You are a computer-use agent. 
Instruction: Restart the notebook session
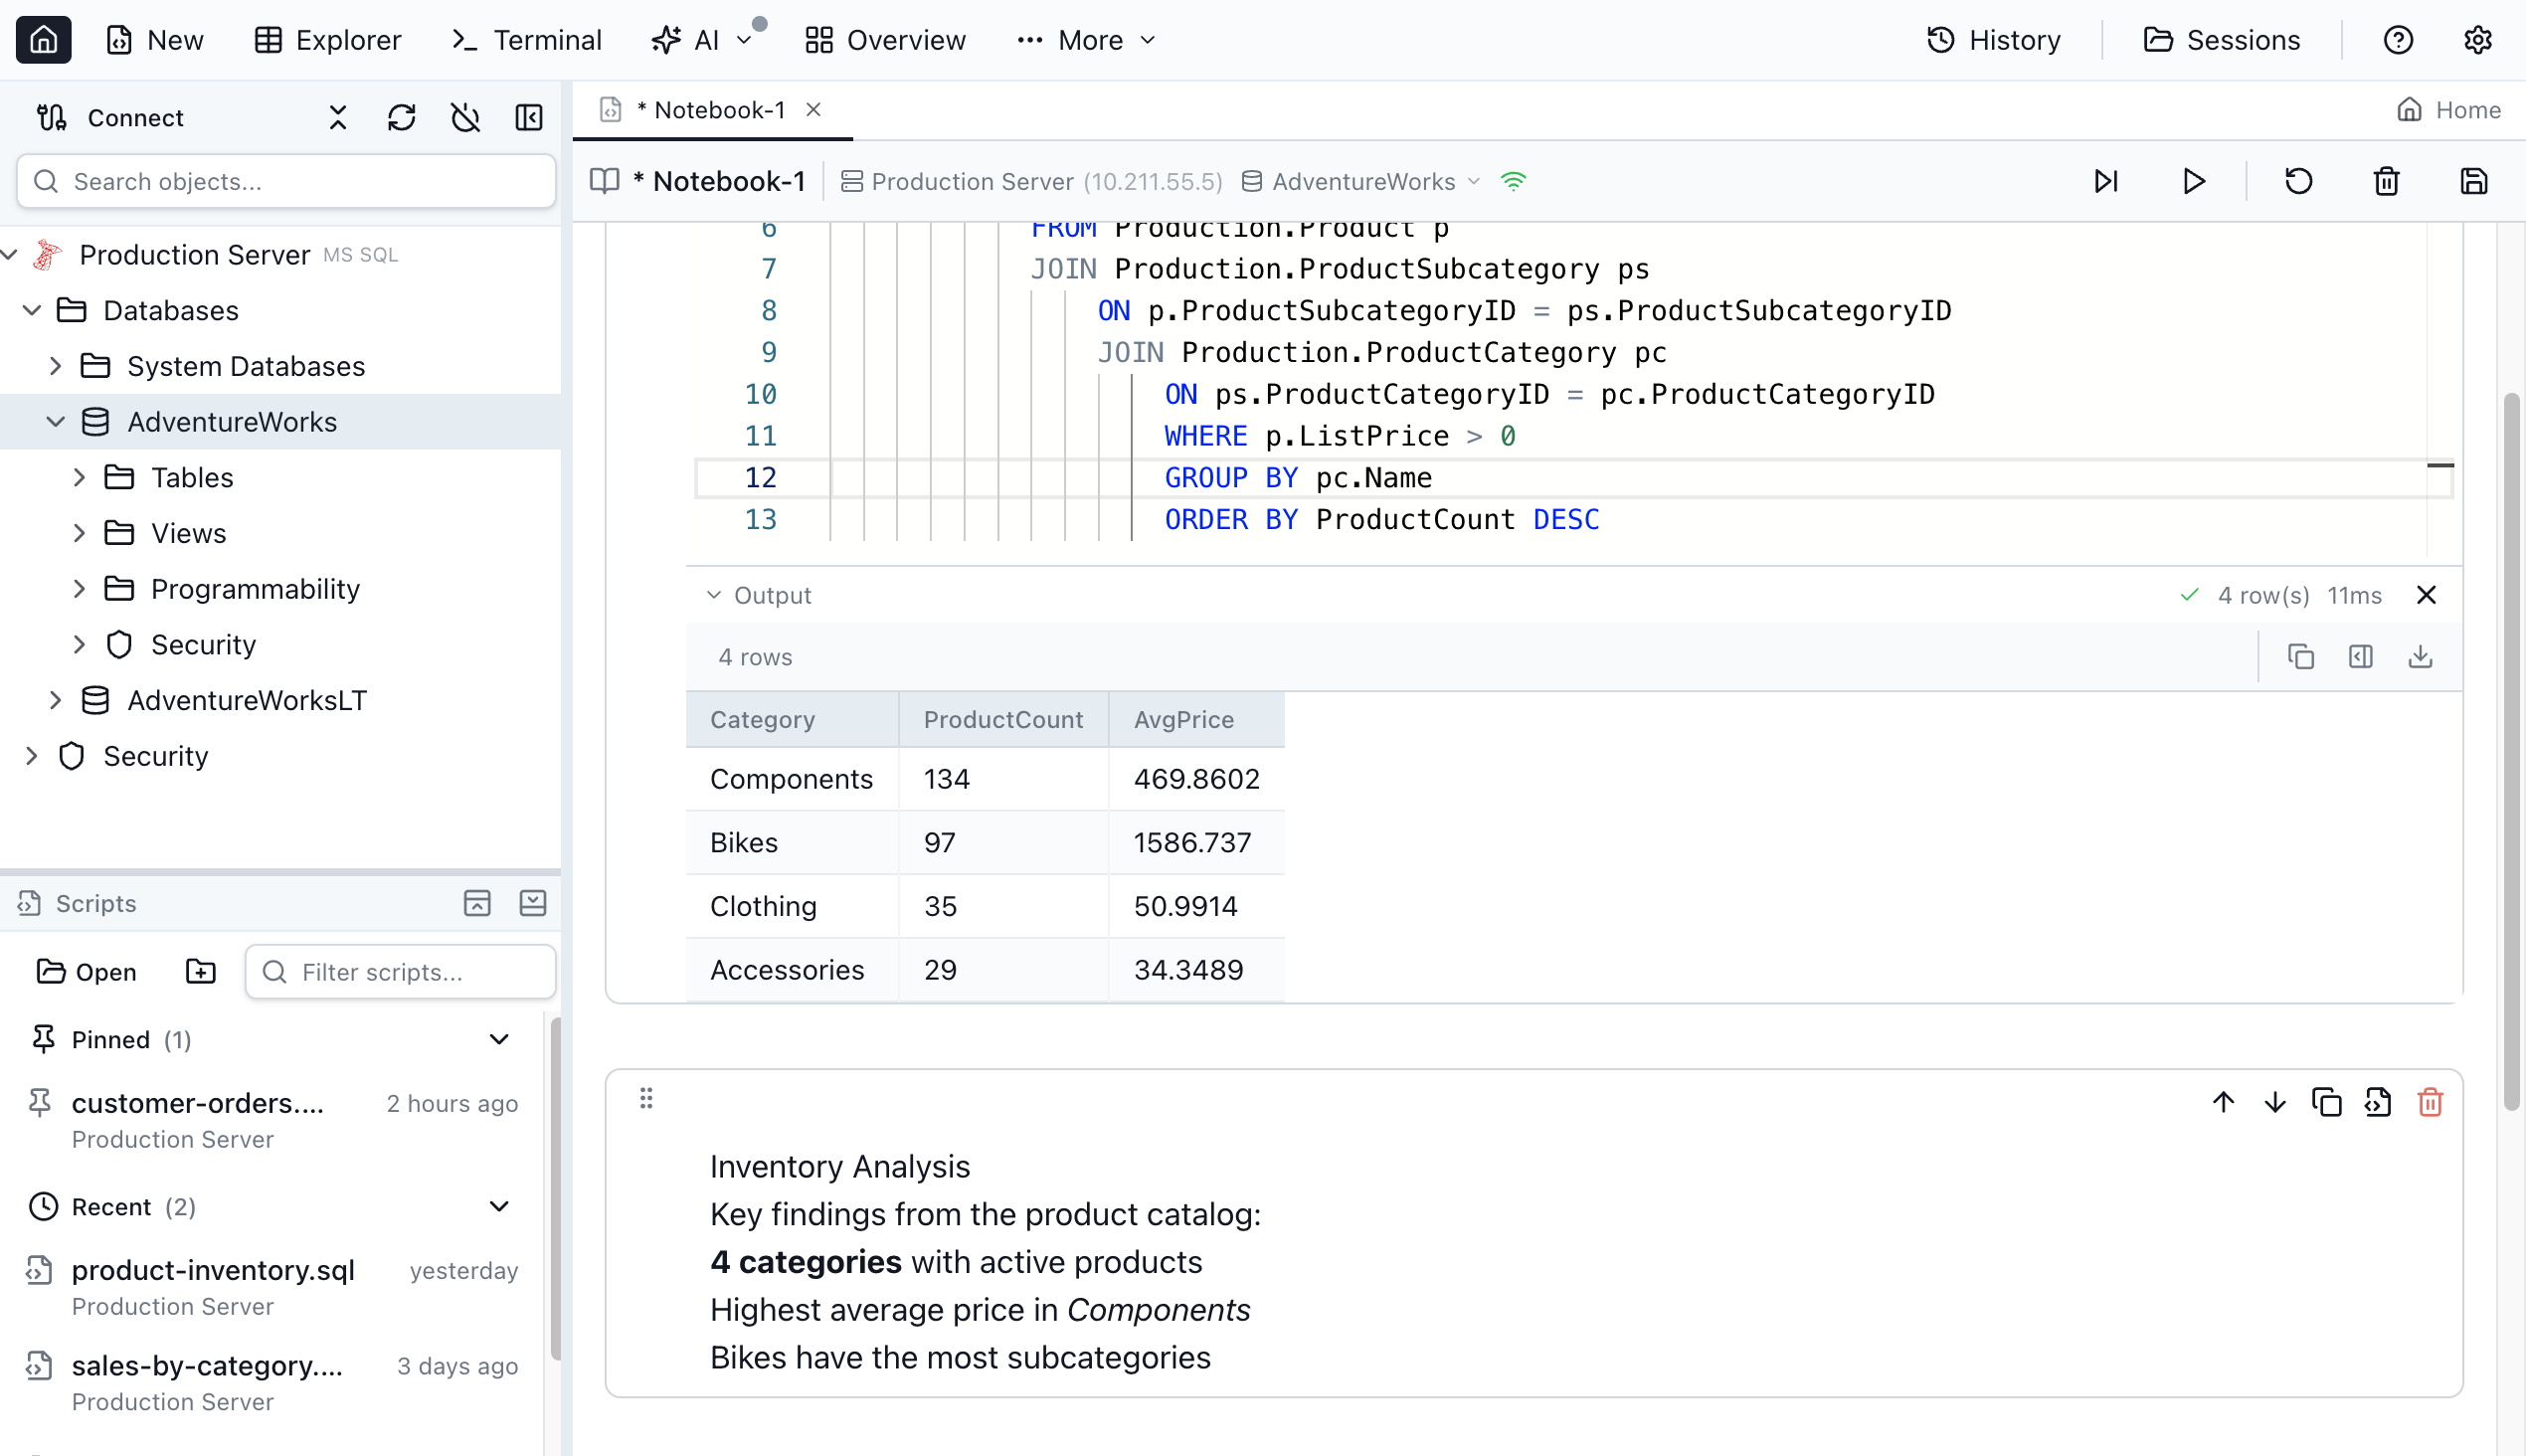coord(2298,181)
